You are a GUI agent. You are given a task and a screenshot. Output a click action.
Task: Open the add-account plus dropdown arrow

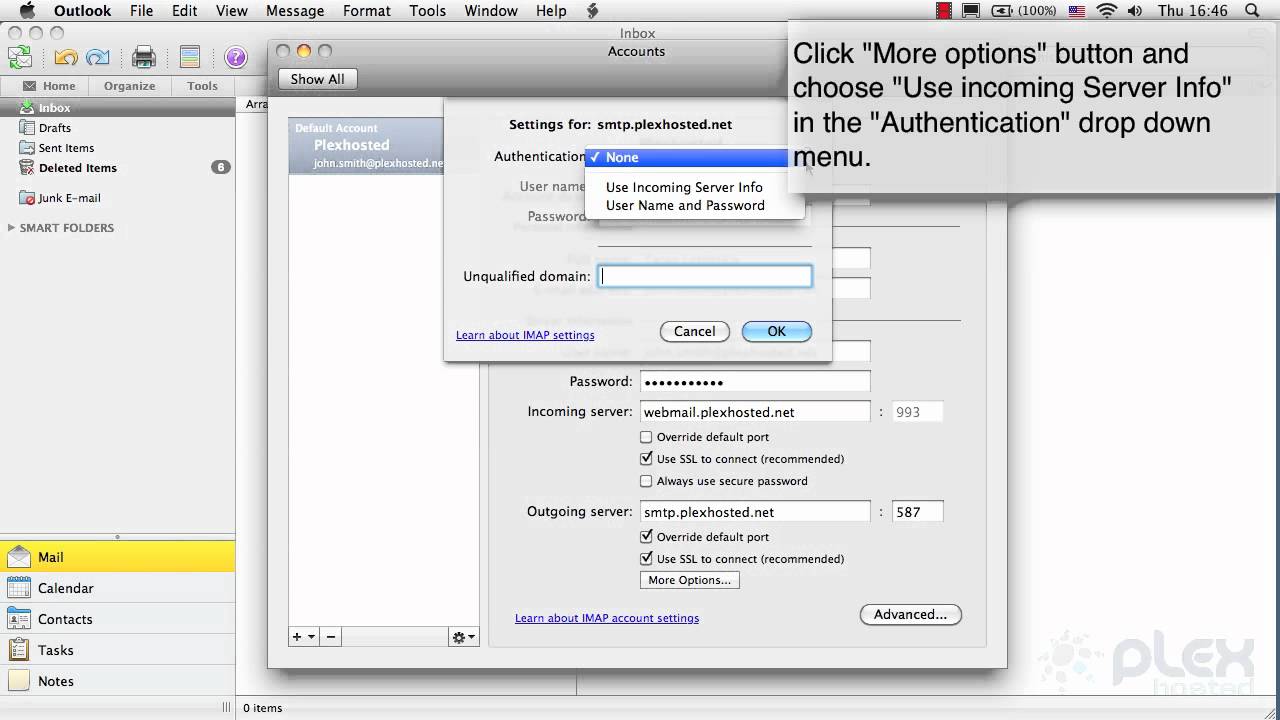(312, 637)
